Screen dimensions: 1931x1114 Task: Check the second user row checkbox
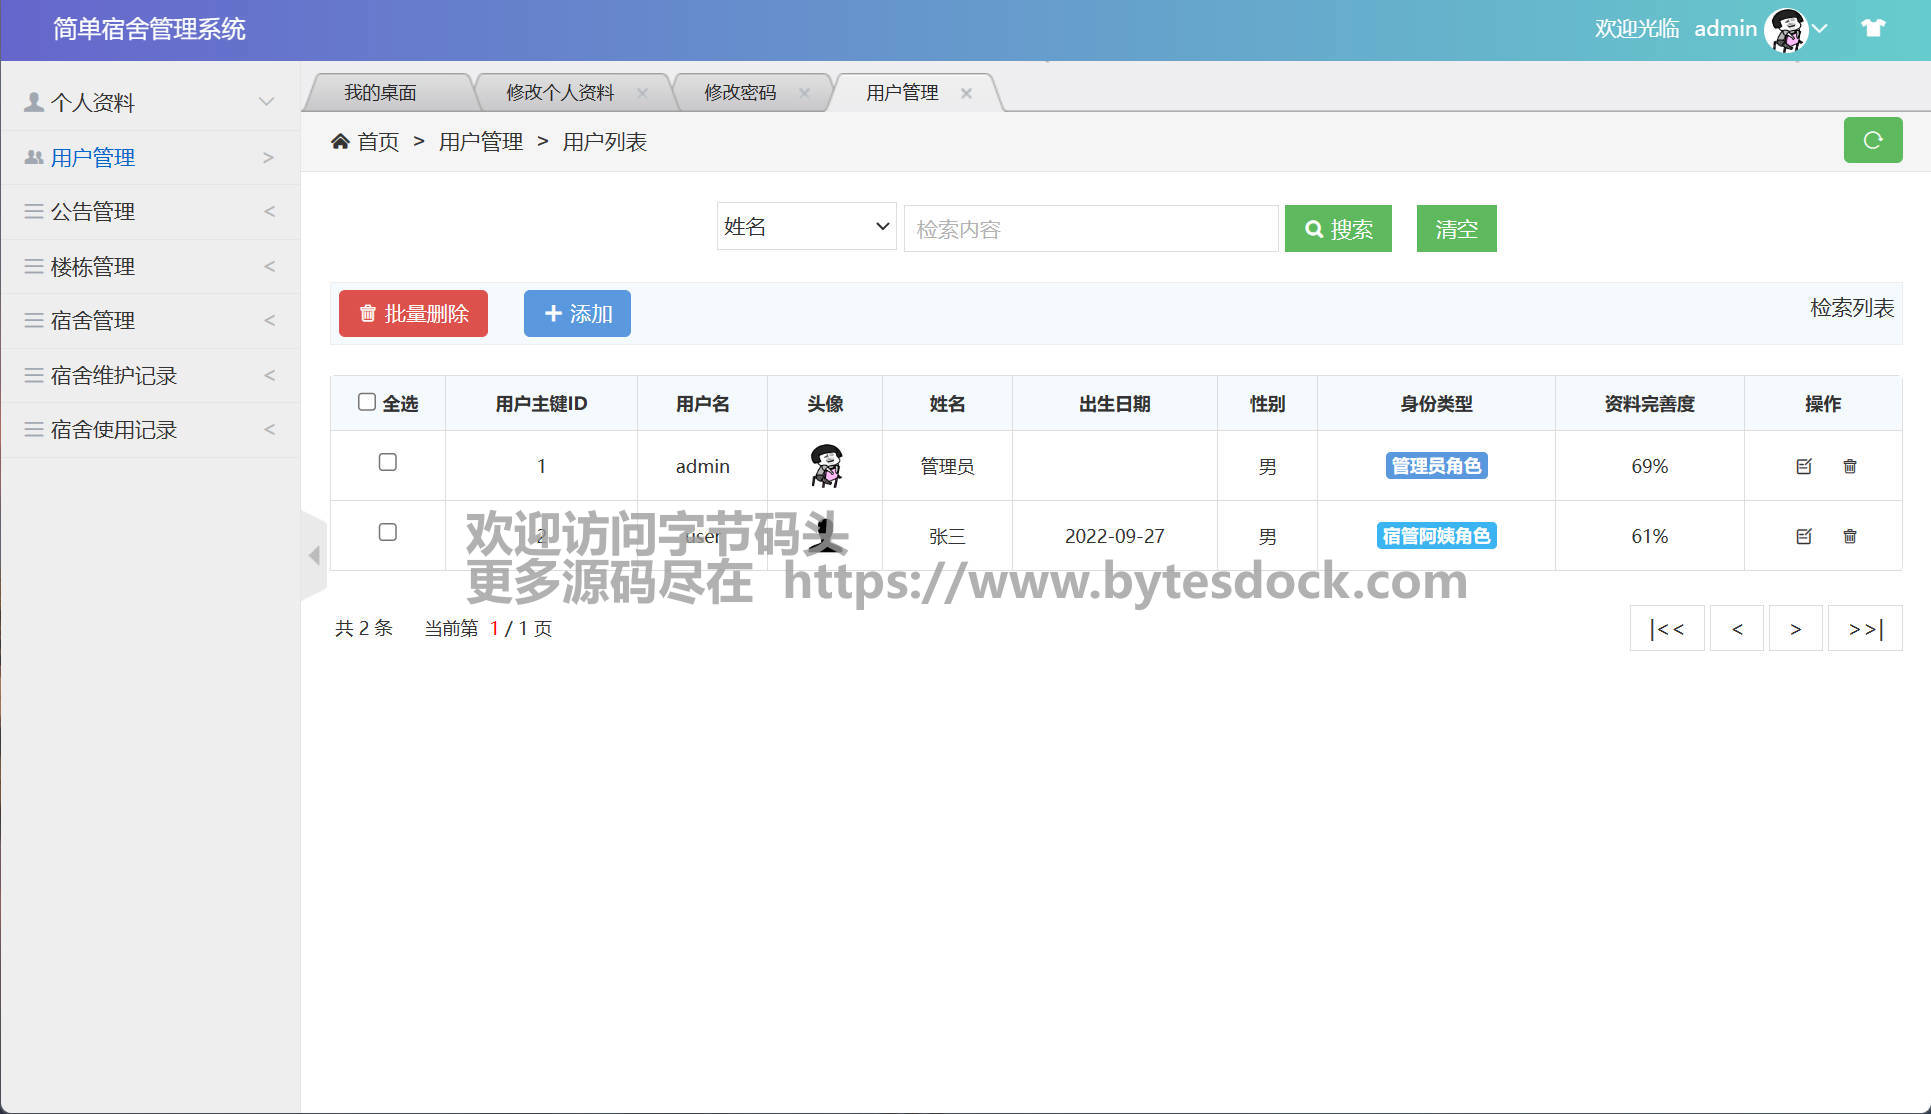[x=388, y=532]
